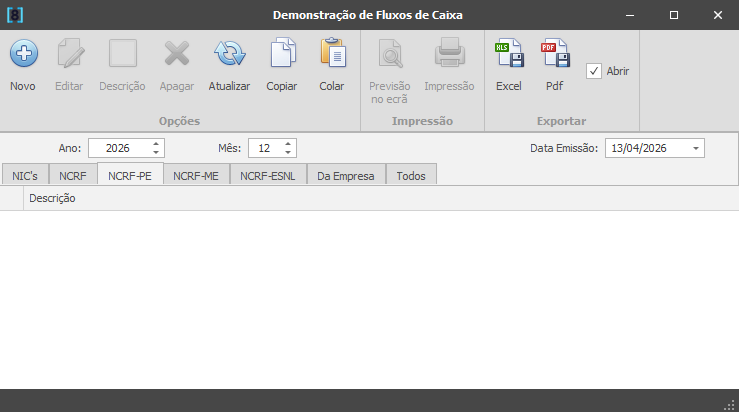Click the Colar clipboard icon
The image size is (739, 412).
coord(331,54)
